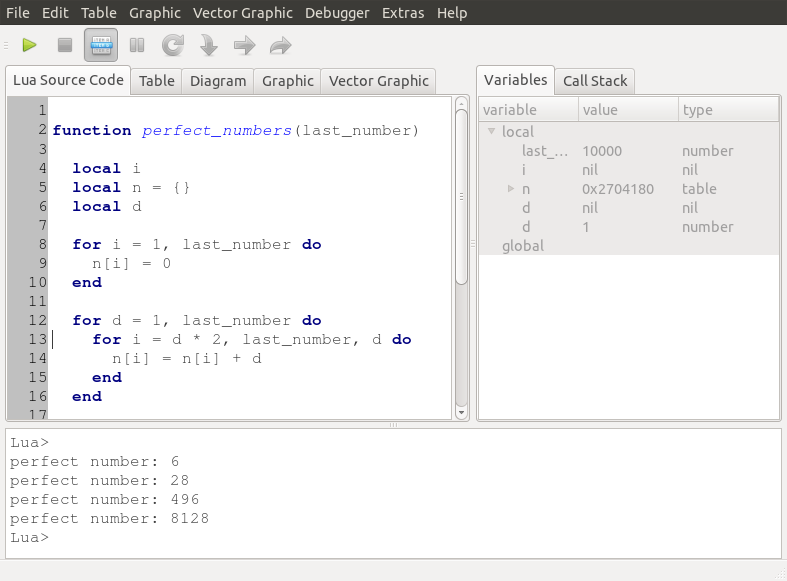
Task: Expand the table variable n
Action: [510, 189]
